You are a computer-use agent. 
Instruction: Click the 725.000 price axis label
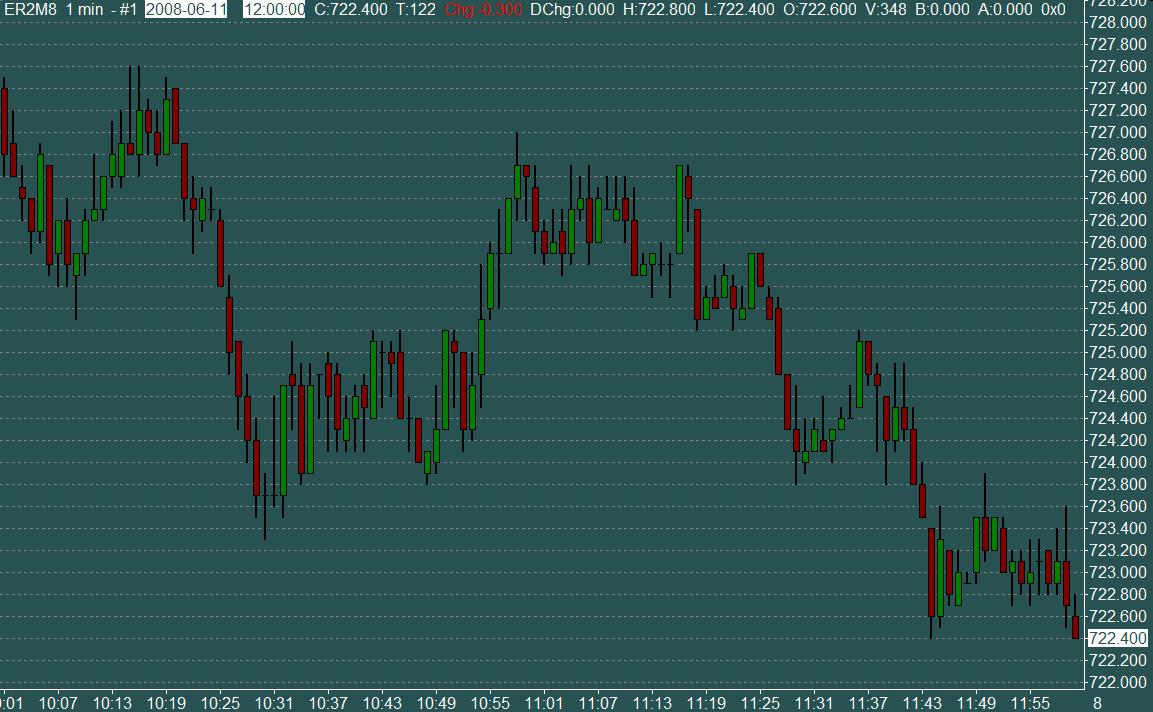click(x=1118, y=352)
